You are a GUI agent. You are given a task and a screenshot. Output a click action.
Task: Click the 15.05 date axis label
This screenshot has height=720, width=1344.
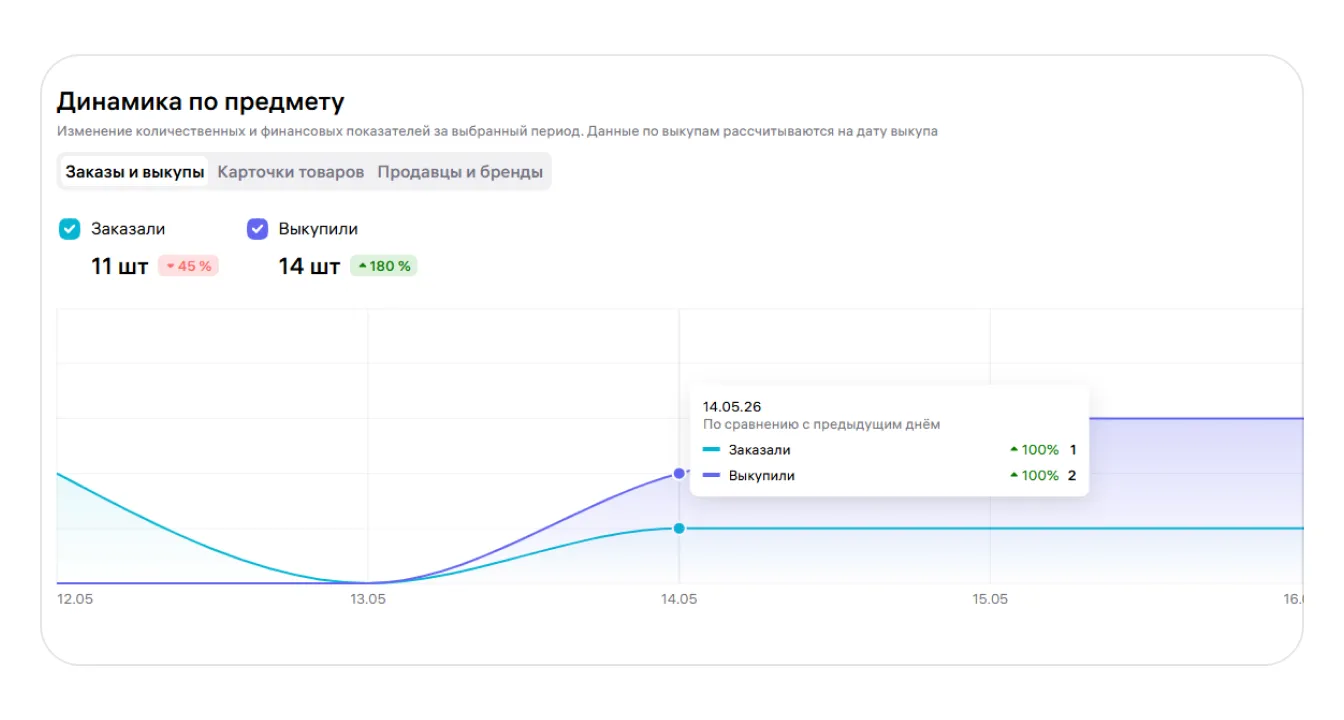tap(990, 599)
